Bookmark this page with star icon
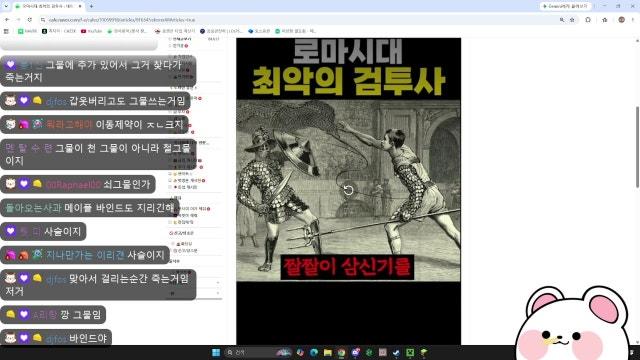The width and height of the screenshot is (640, 360). 572,20
